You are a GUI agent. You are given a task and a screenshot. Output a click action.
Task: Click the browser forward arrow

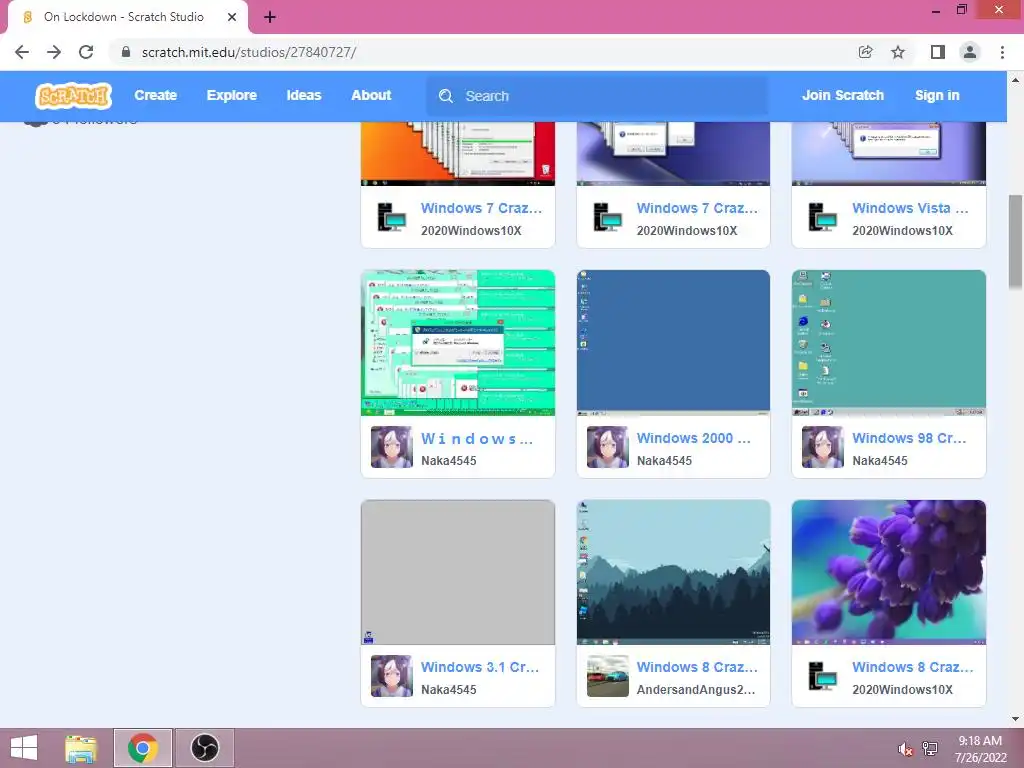pos(54,52)
